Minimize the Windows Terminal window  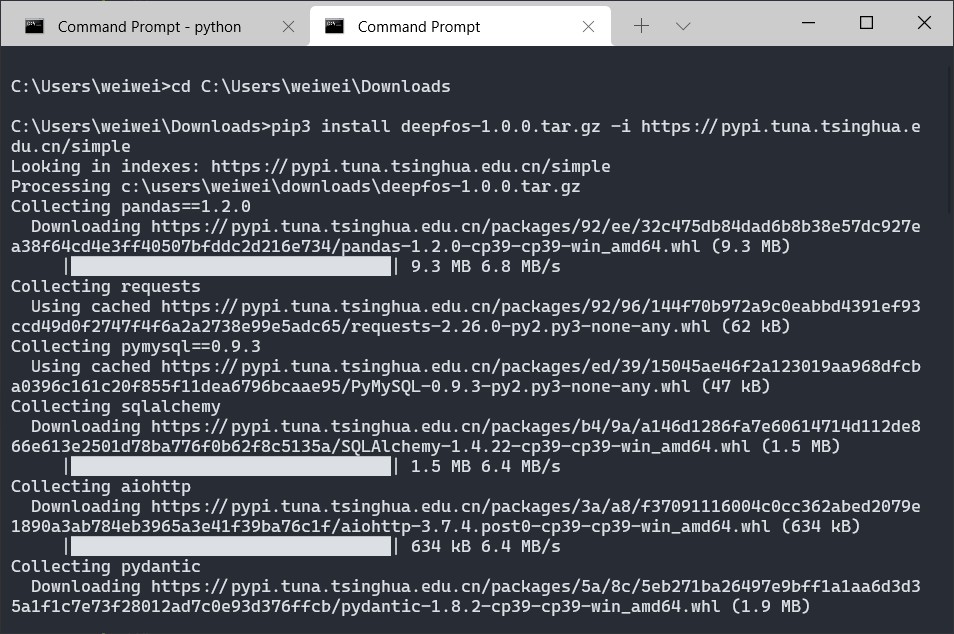tap(808, 22)
